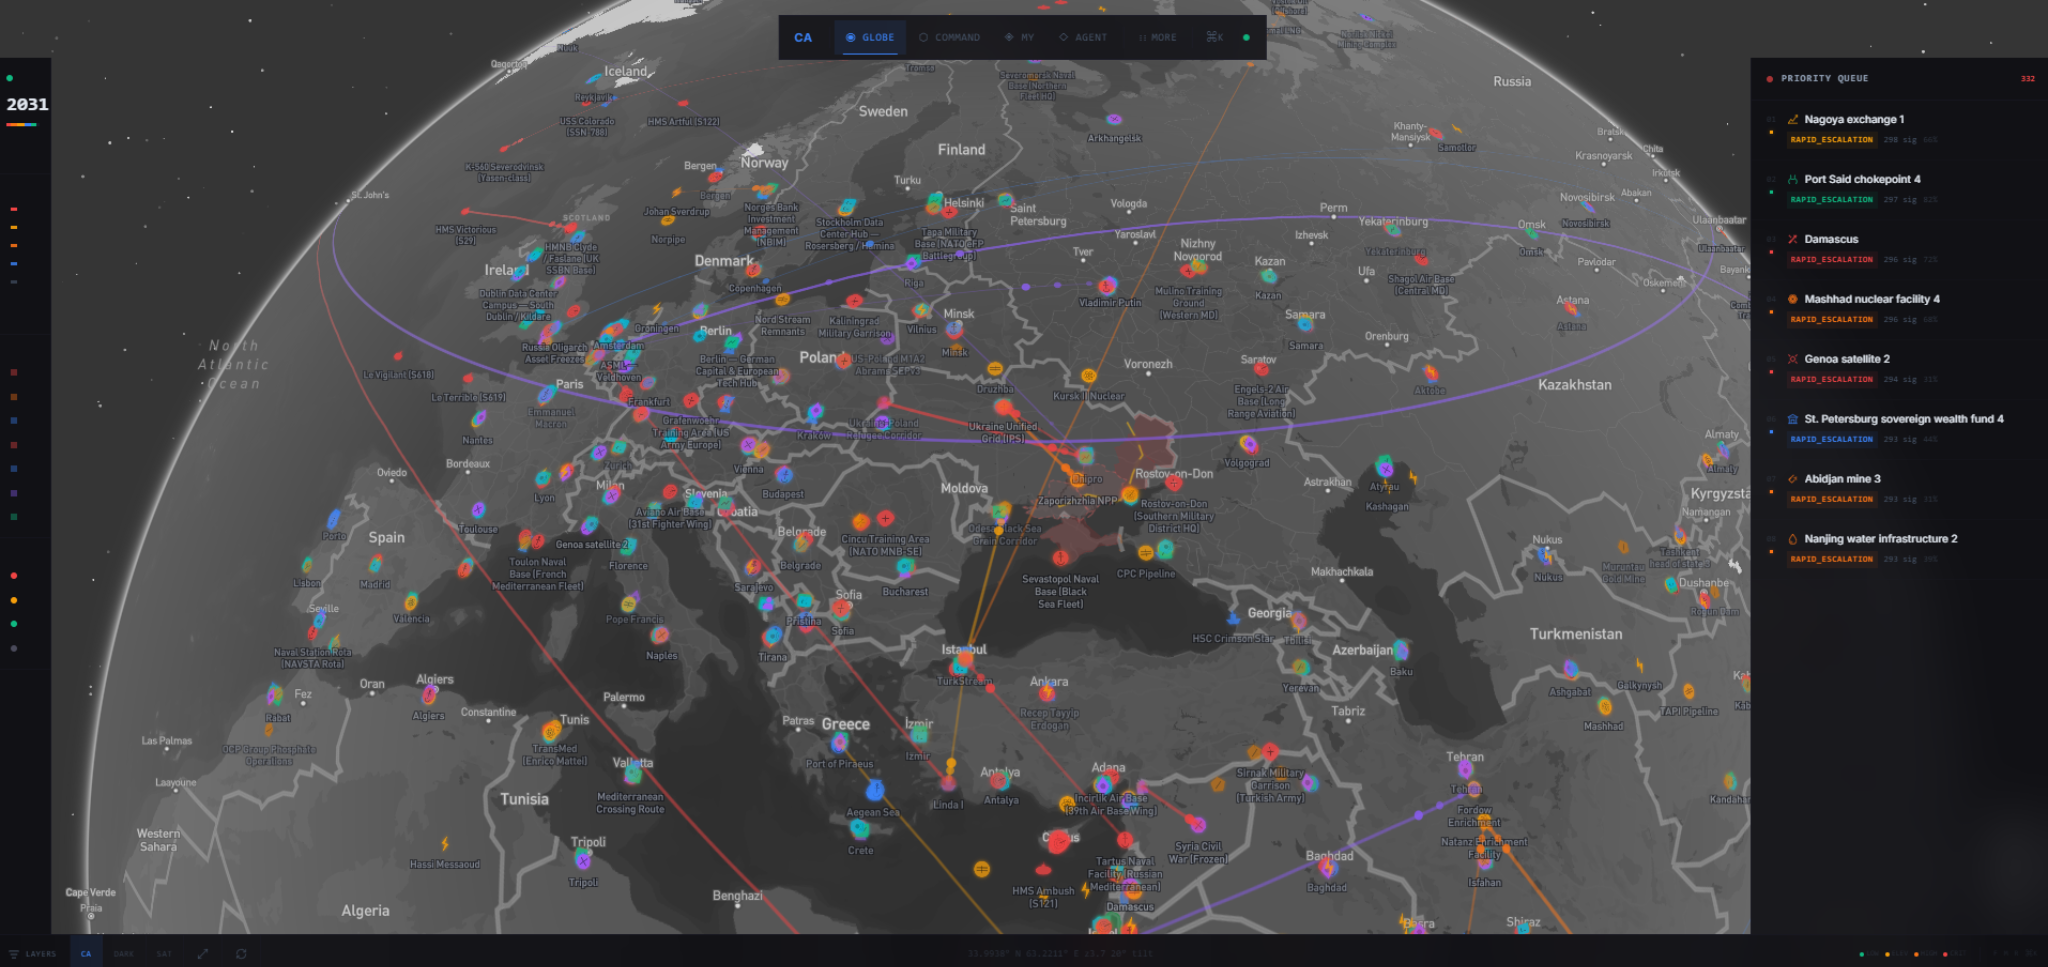
Task: Select the SAT map style
Action: (165, 954)
